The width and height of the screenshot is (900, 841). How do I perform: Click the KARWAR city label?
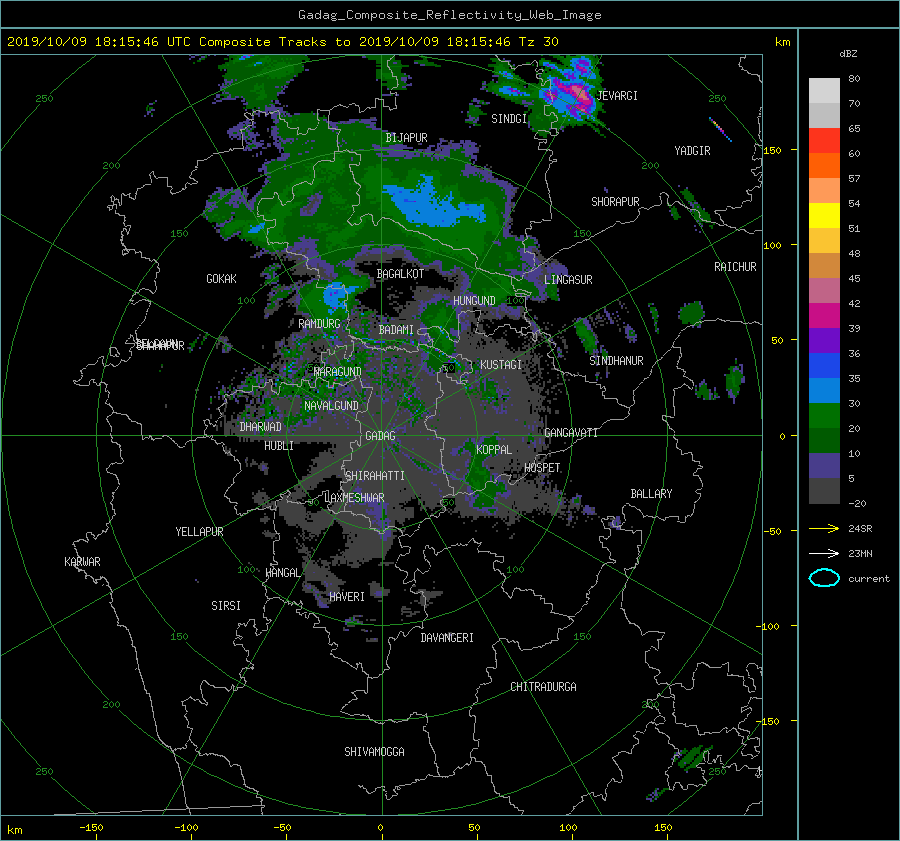82,562
